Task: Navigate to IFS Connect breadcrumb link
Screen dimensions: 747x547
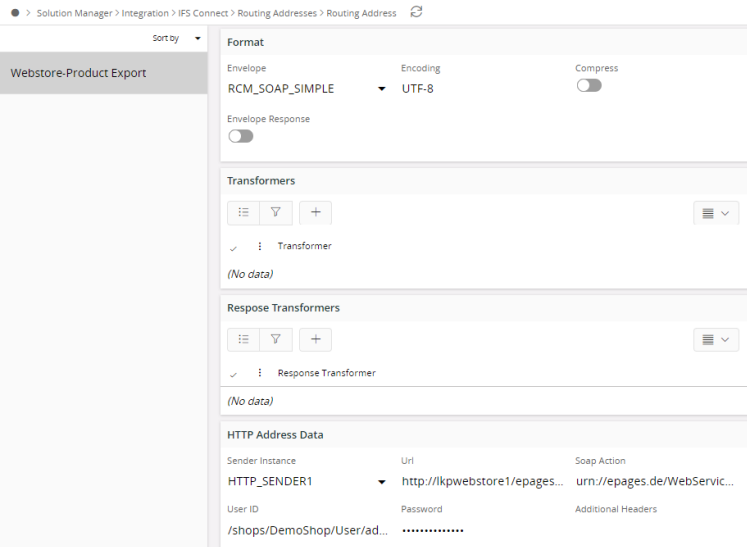Action: point(205,13)
